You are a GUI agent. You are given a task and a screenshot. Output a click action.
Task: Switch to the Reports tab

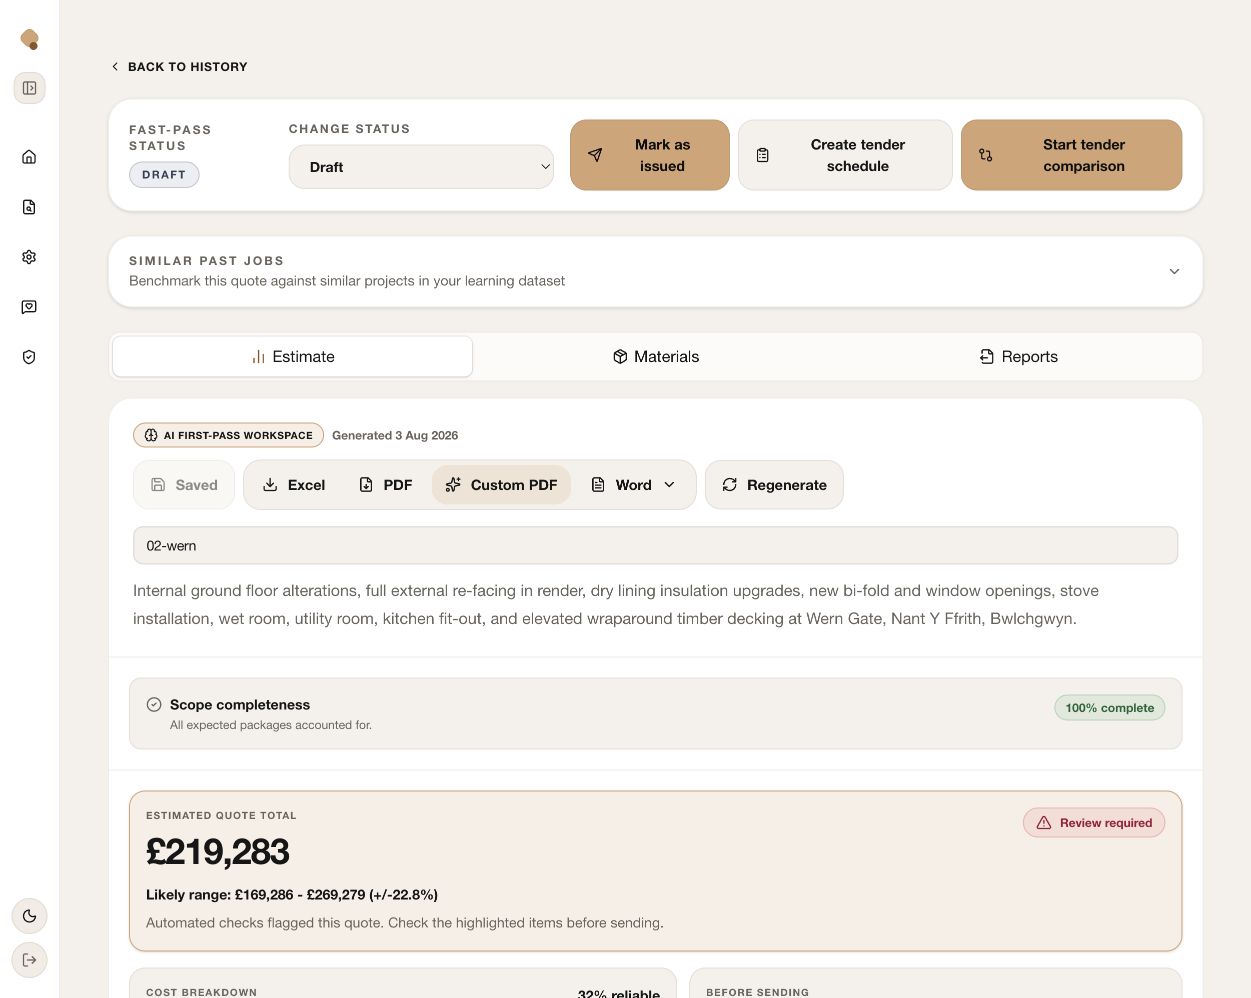(x=1019, y=357)
